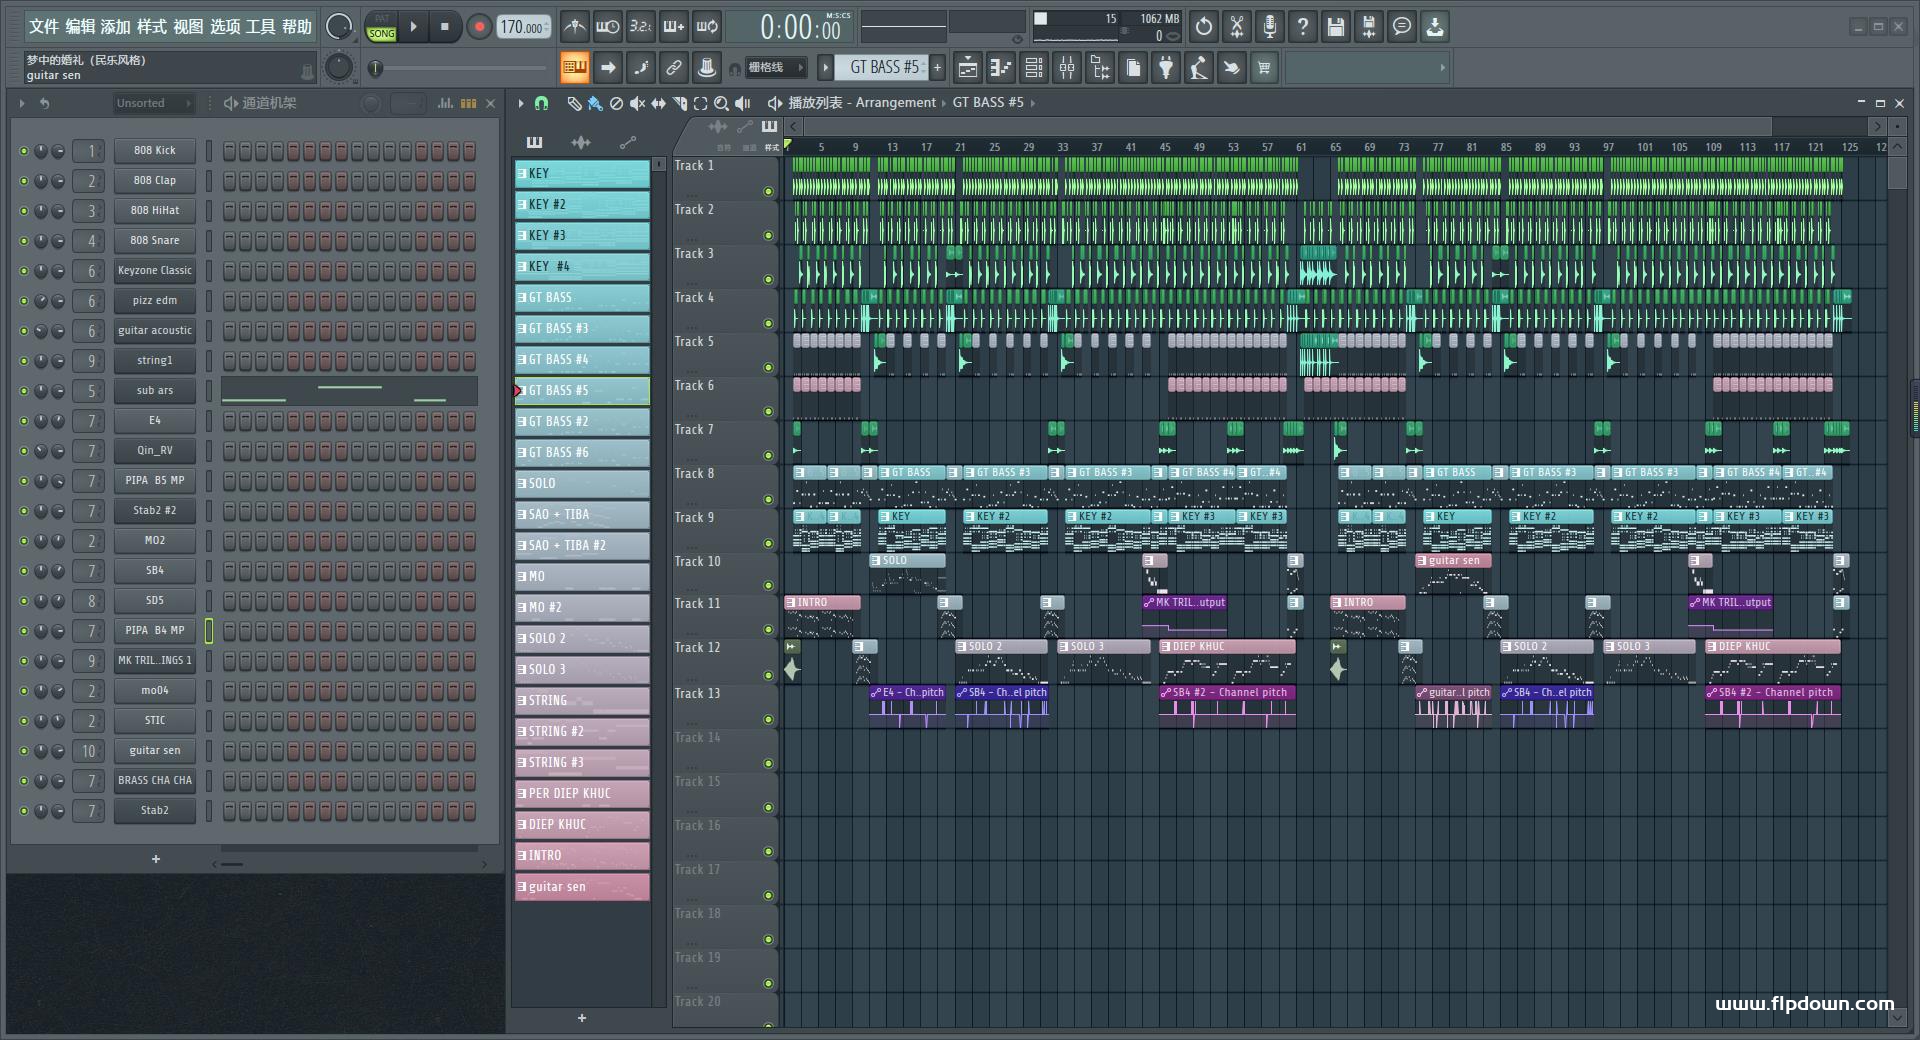Open the 视图 menu

[x=188, y=27]
